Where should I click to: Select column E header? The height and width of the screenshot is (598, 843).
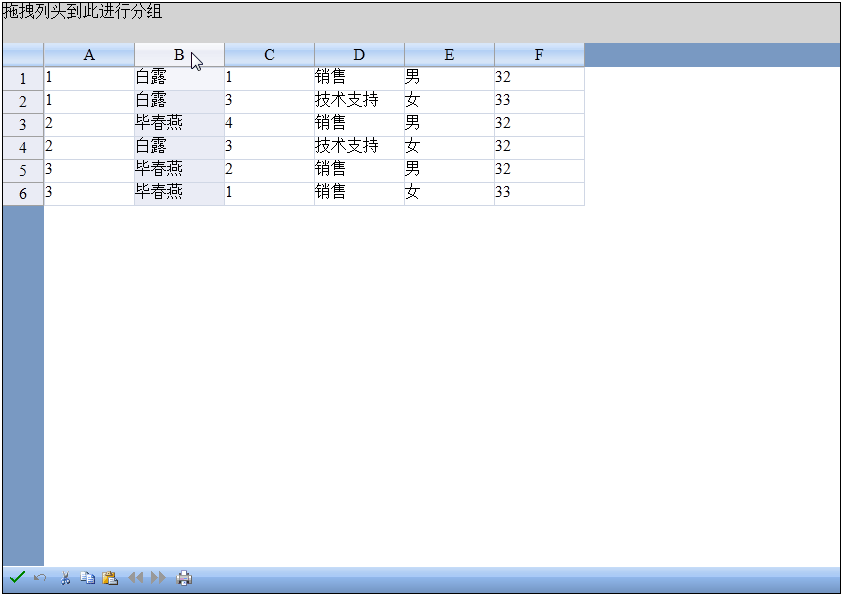pyautogui.click(x=449, y=55)
